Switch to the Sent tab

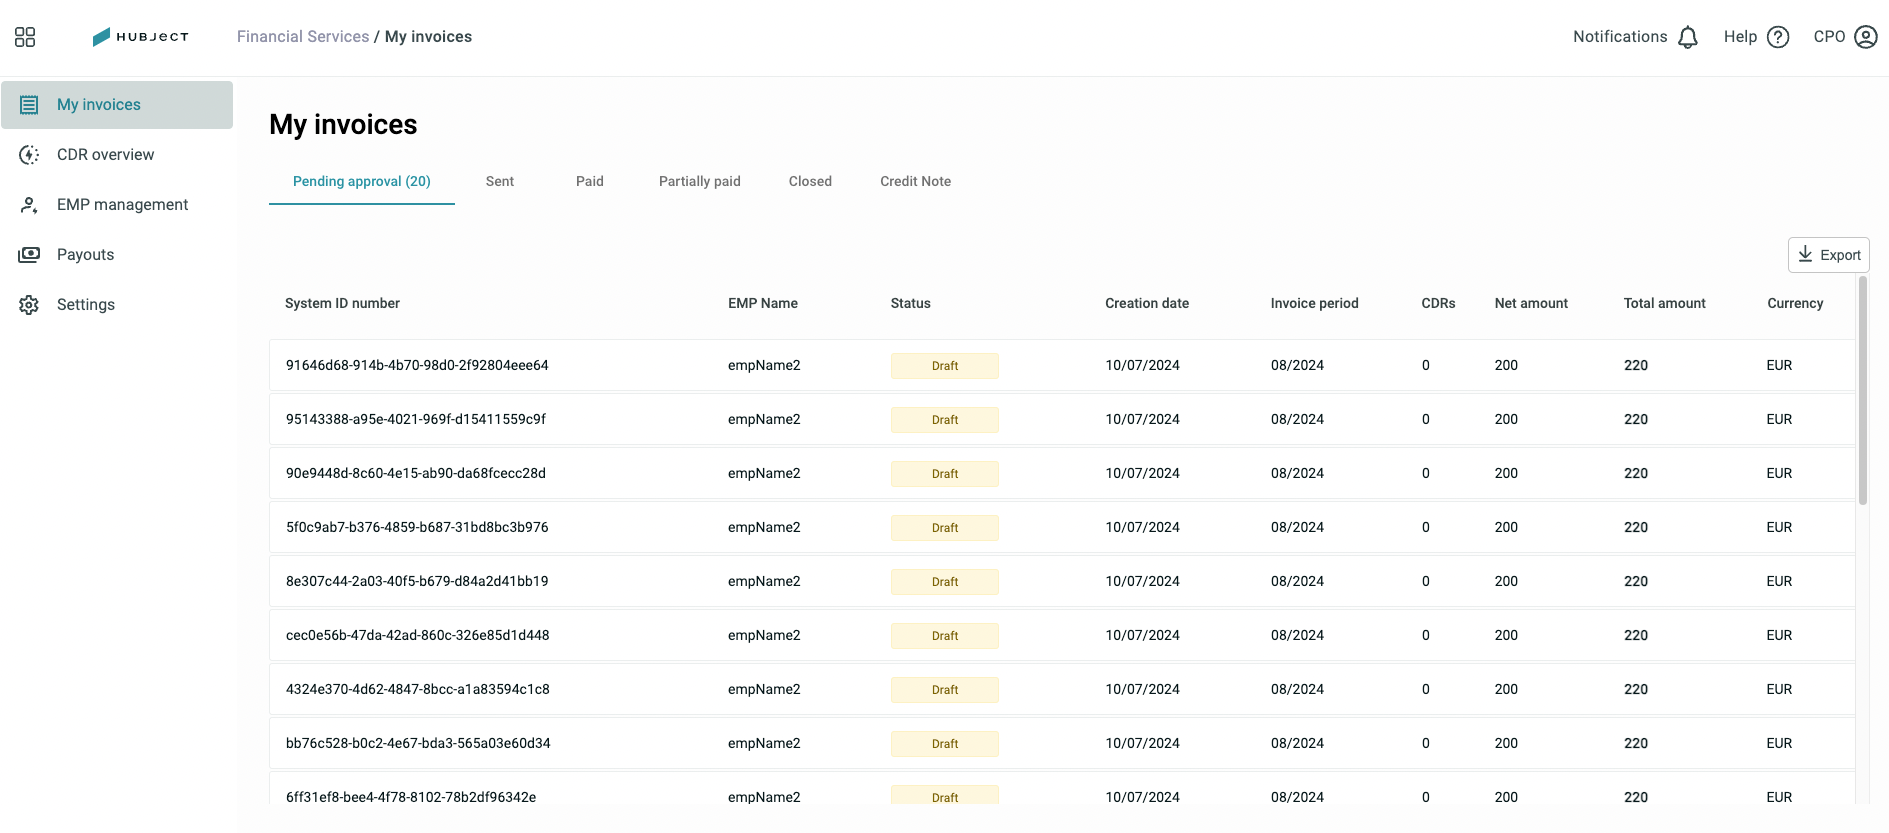click(500, 182)
